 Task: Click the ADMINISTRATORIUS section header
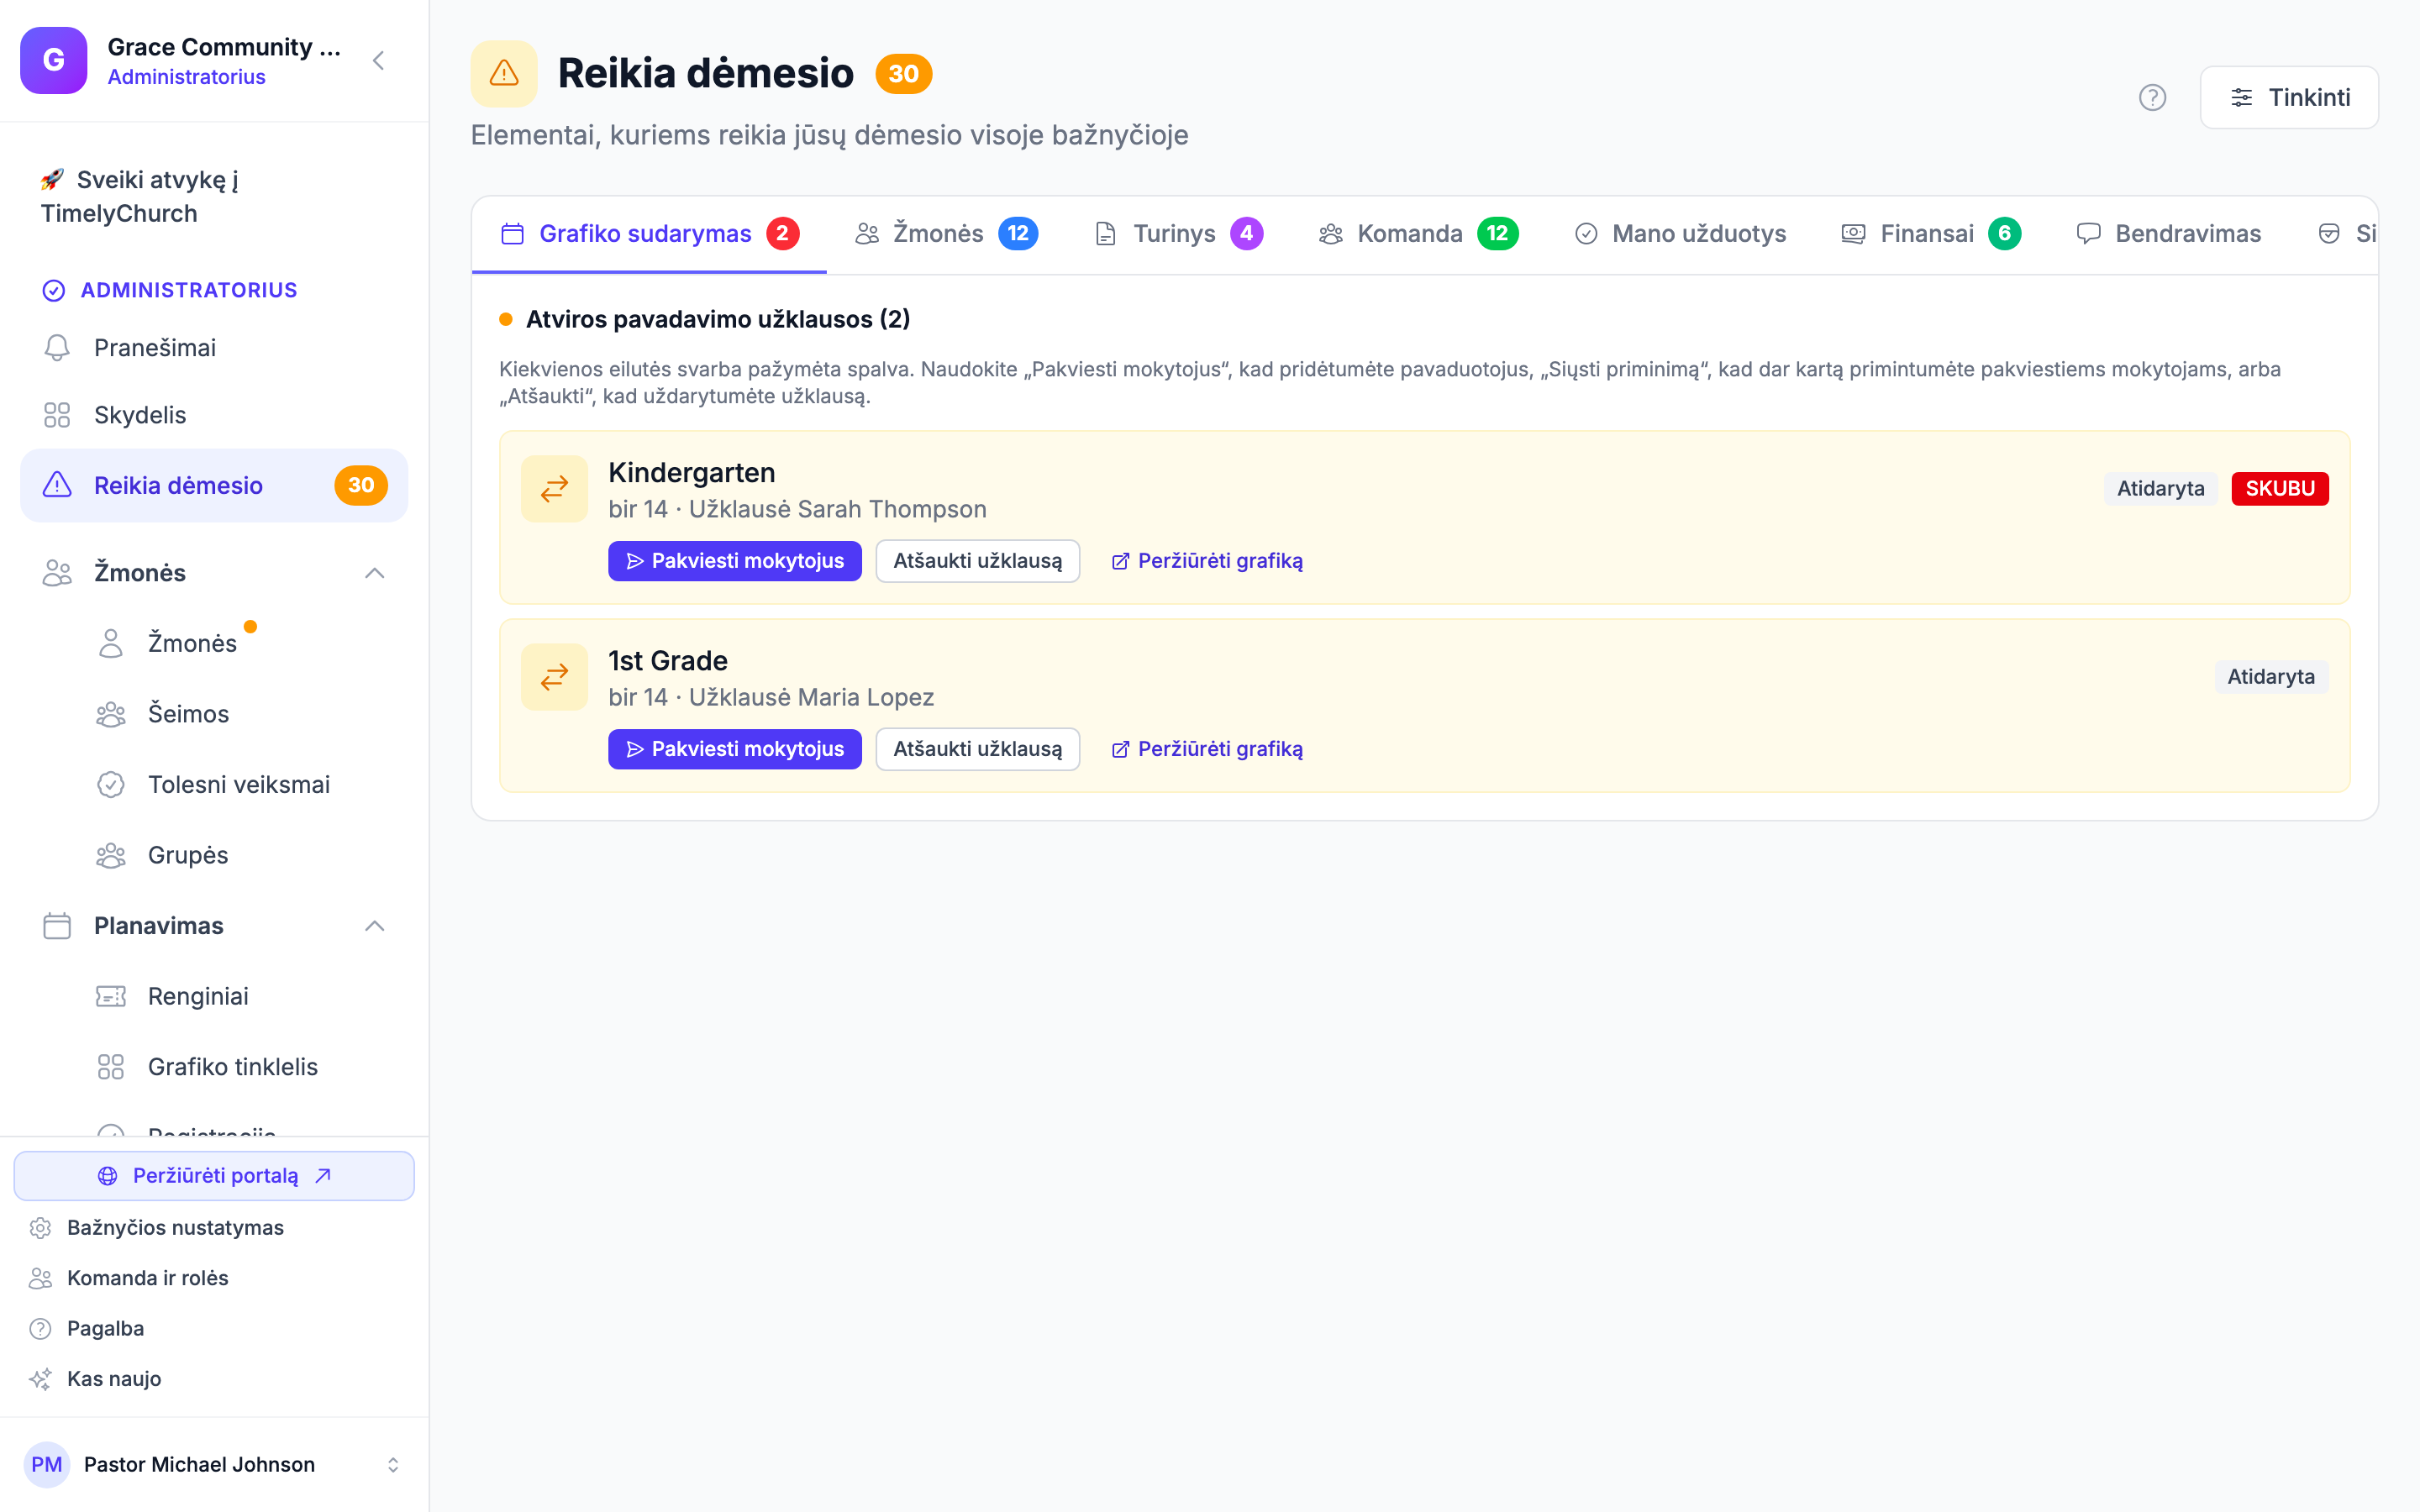click(x=170, y=290)
